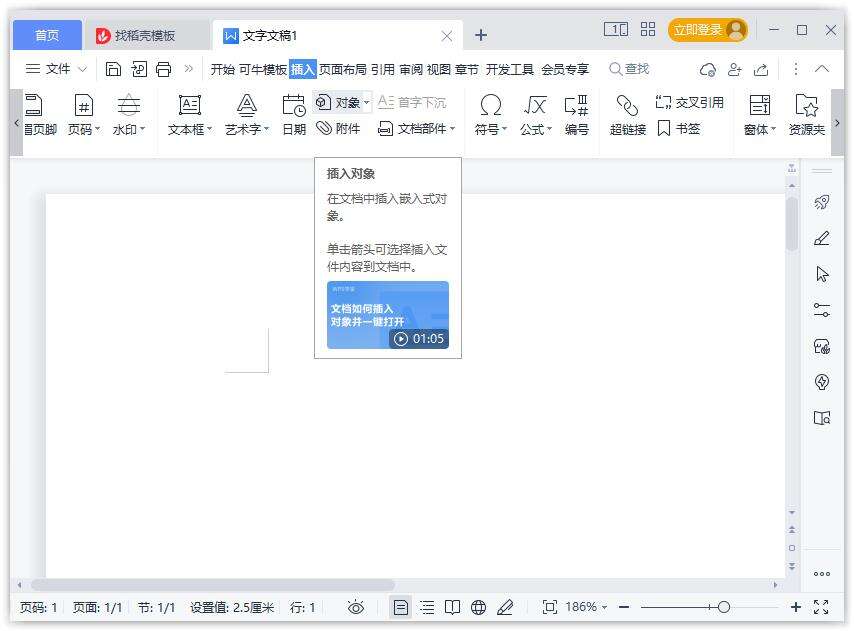Open 交叉引用 cross-reference tool

click(x=689, y=102)
